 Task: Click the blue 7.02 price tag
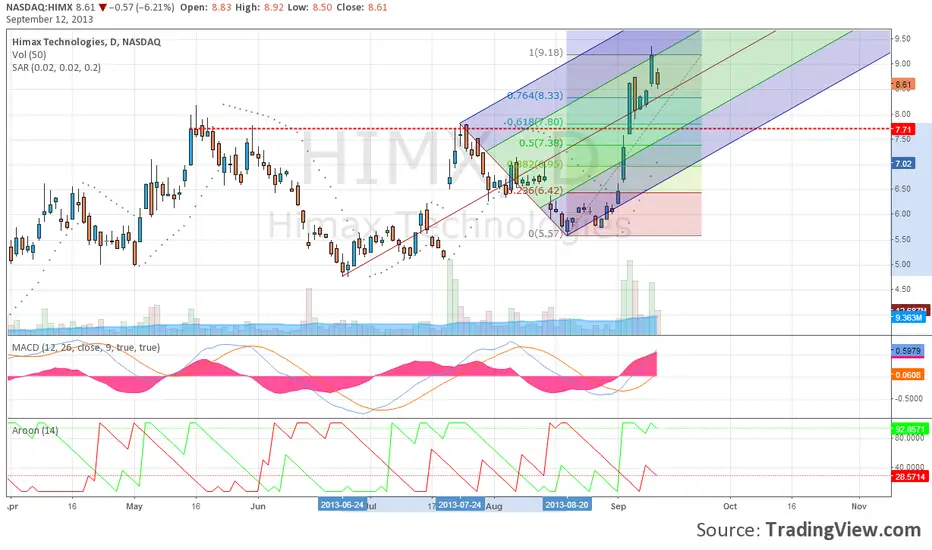(x=903, y=164)
